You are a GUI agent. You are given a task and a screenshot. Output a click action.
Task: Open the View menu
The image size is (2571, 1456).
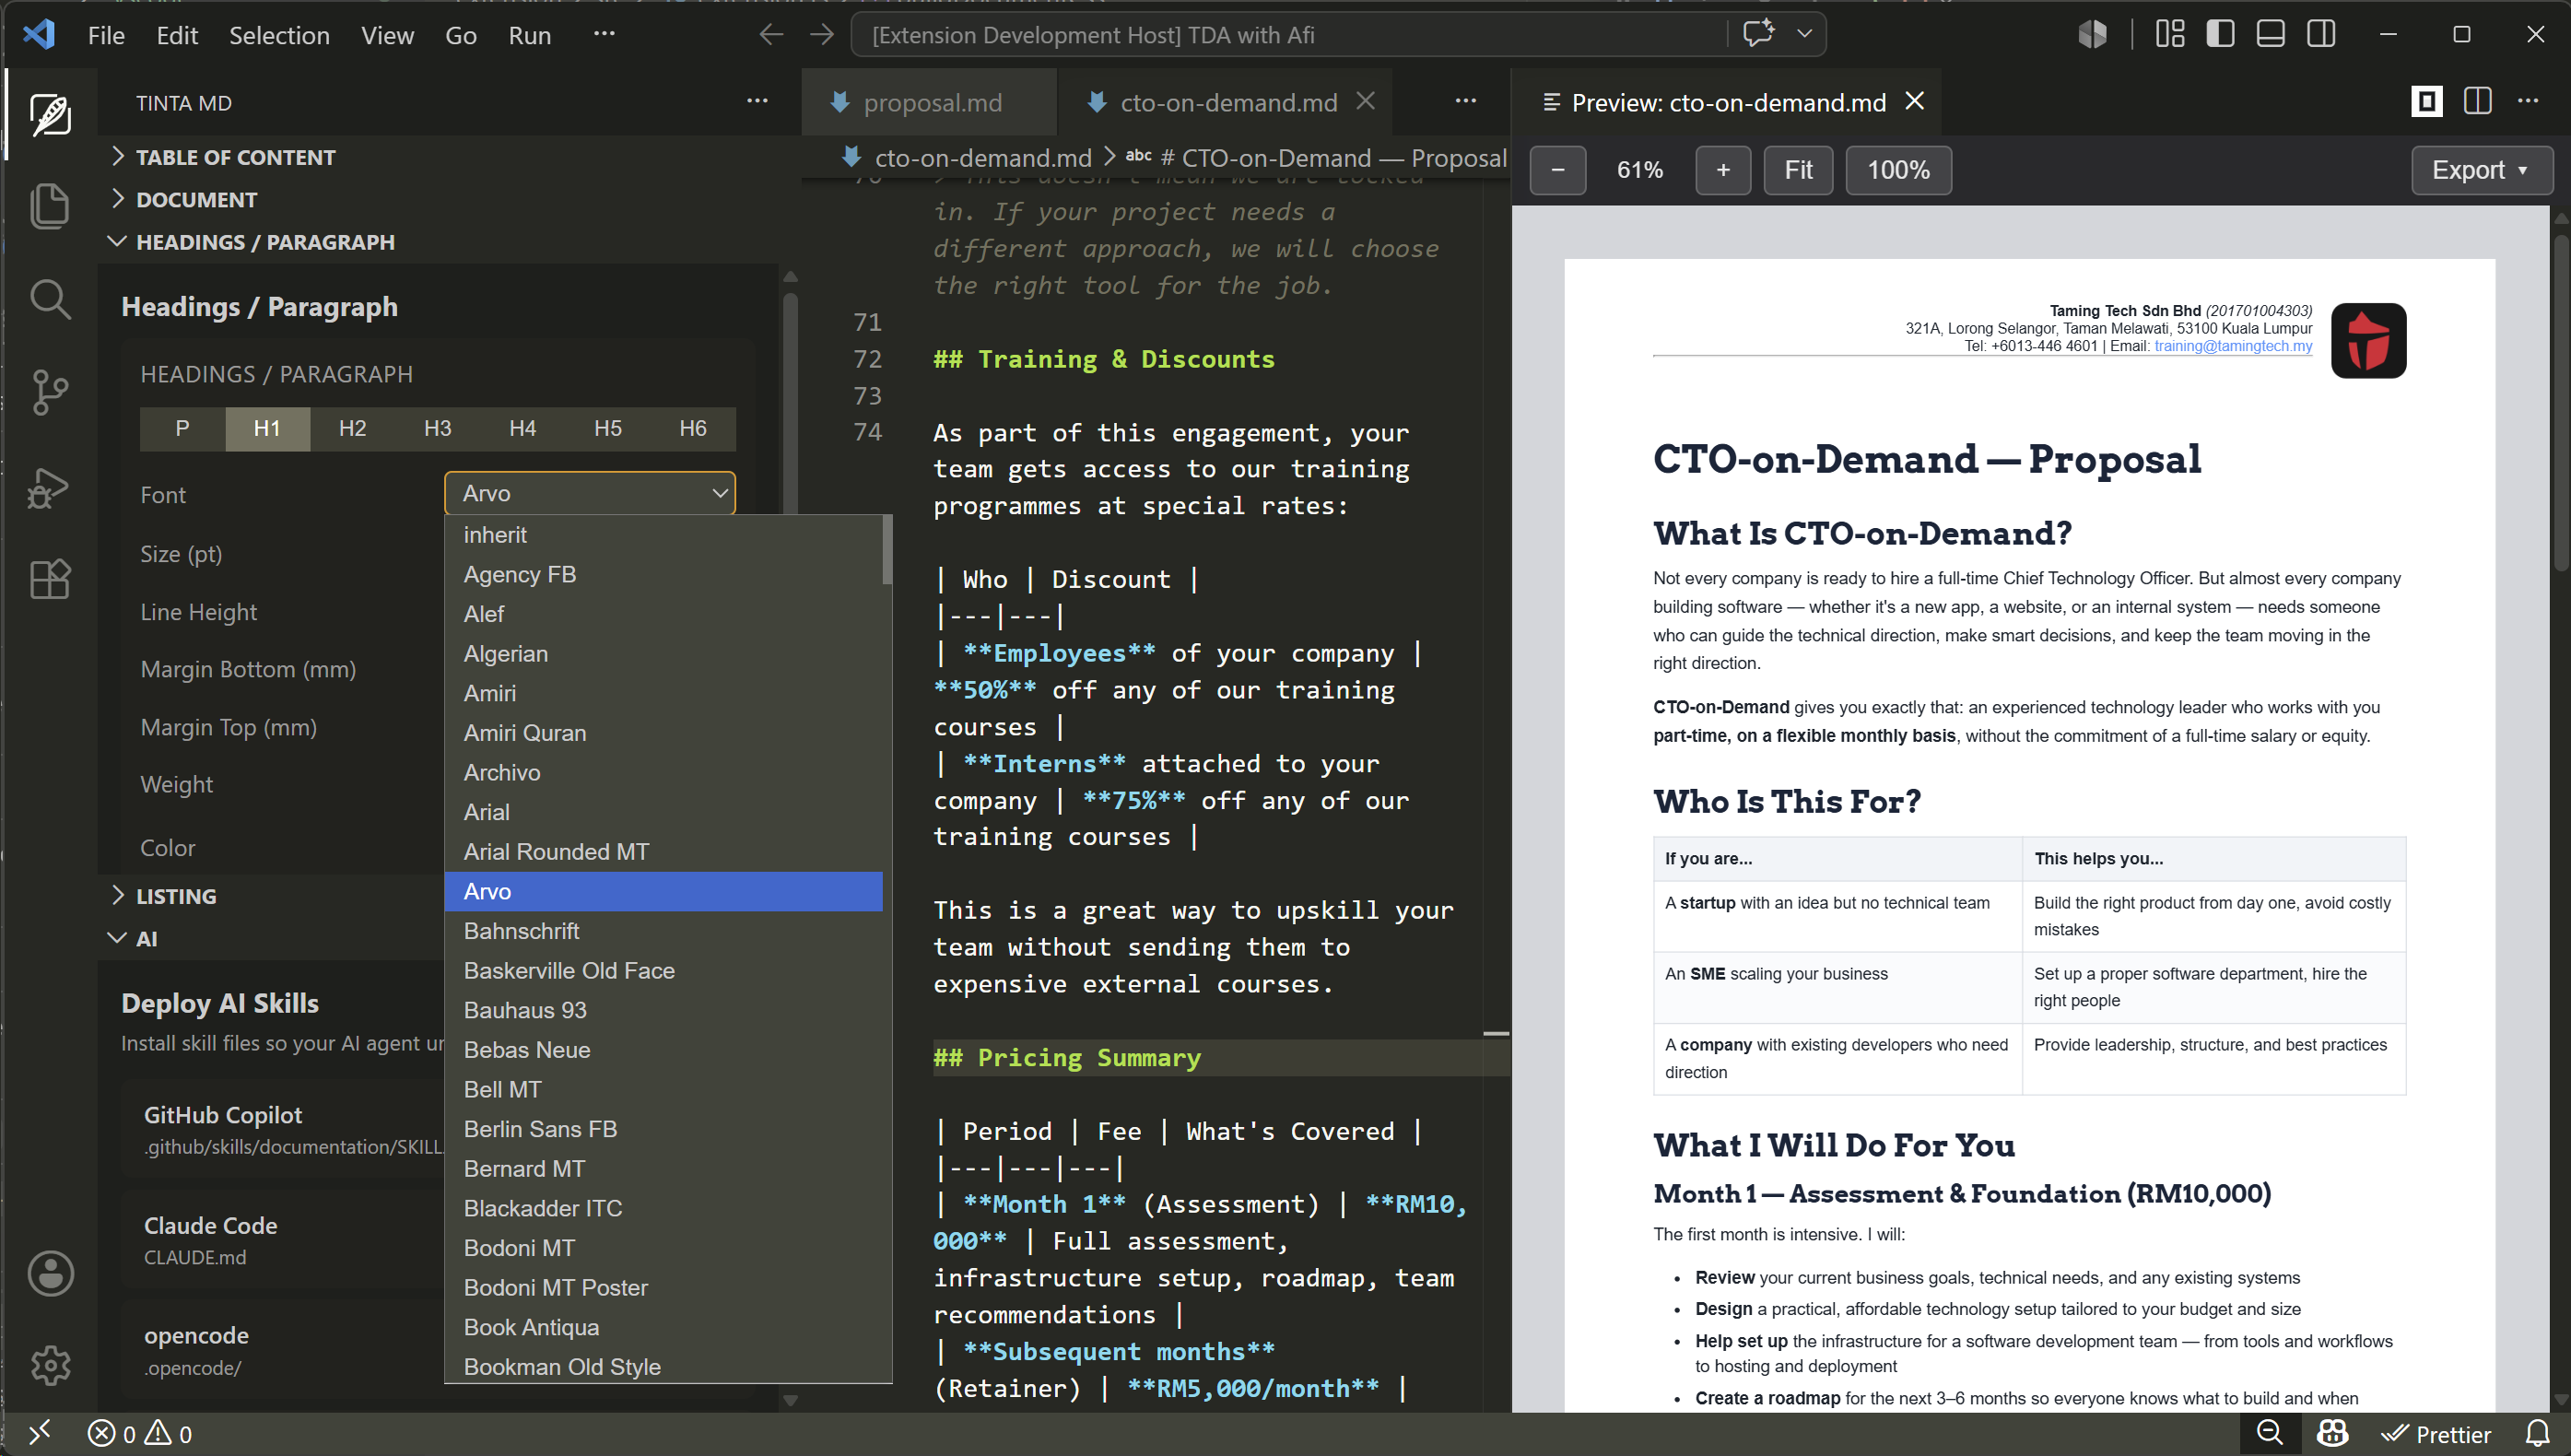pos(387,35)
